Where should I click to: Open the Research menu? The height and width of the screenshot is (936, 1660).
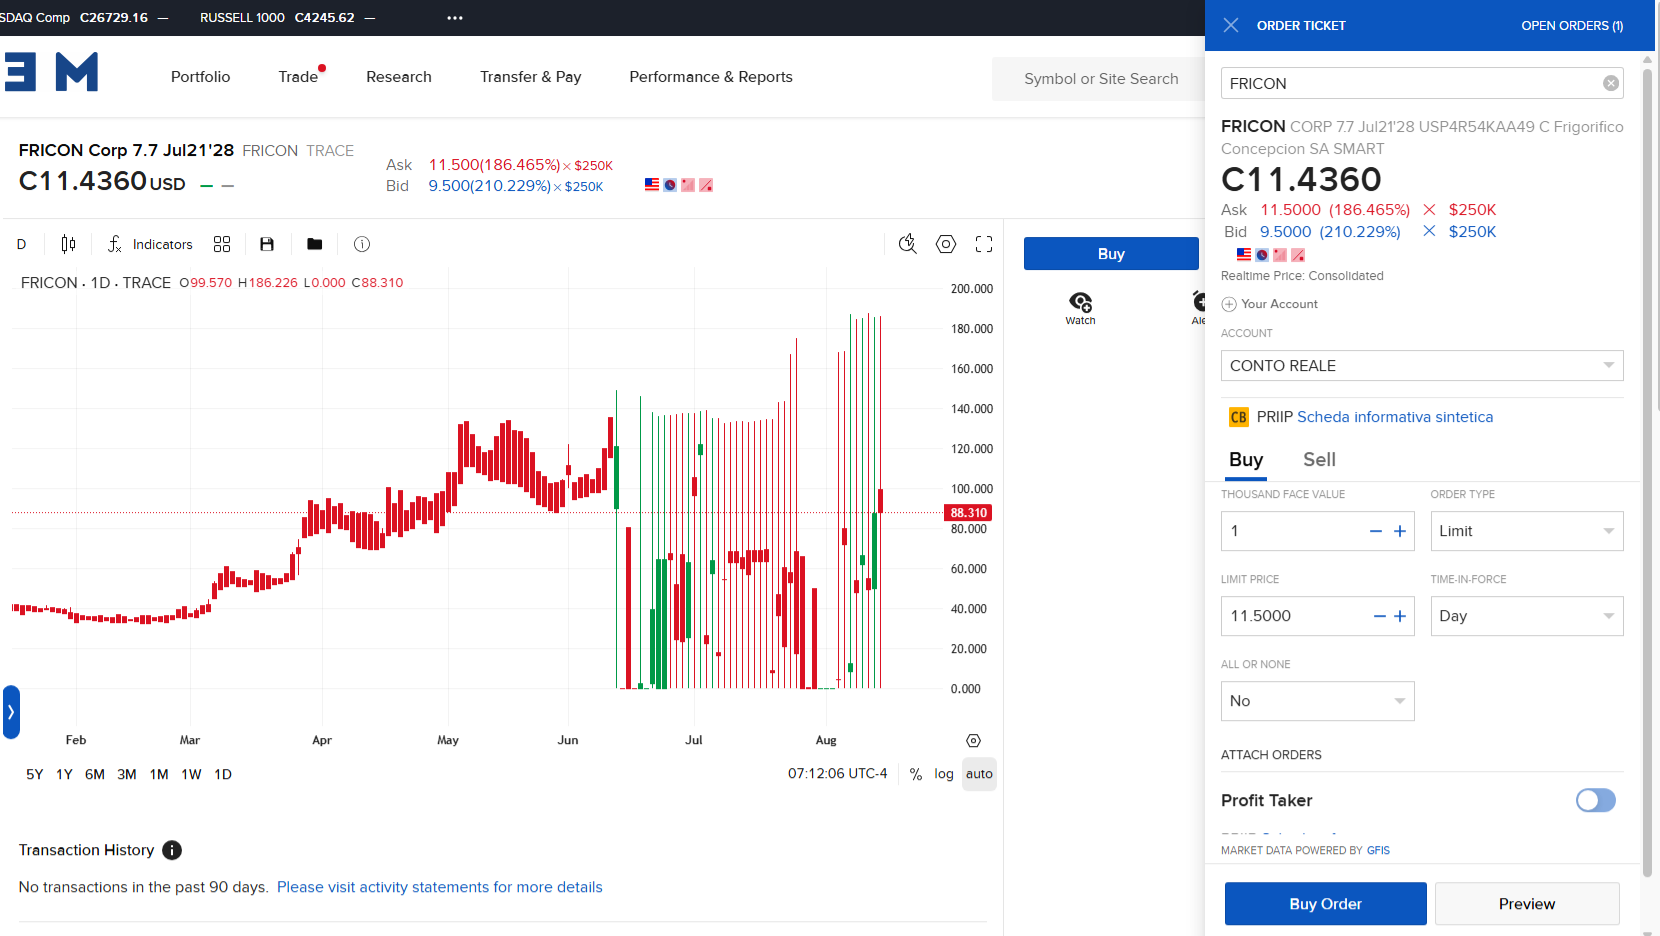pos(399,77)
